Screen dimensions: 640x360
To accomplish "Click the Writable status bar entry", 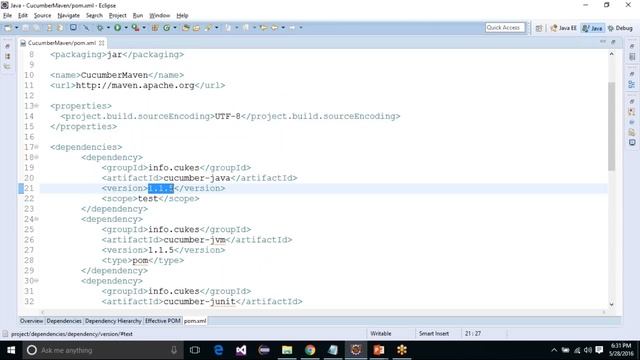I will 381,333.
